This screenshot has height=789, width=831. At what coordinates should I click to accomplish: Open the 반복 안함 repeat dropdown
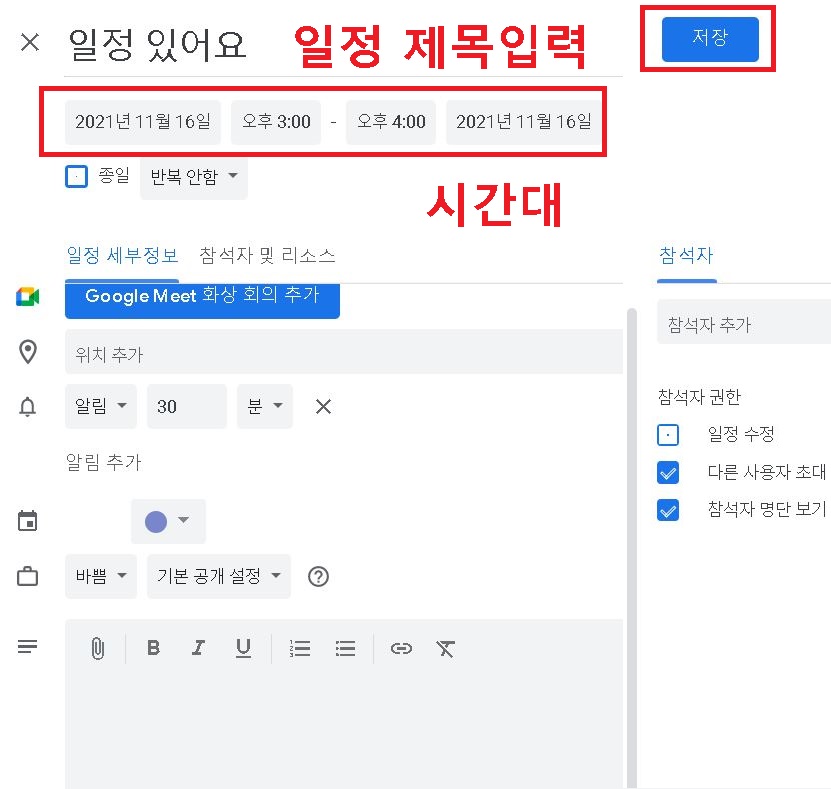click(x=194, y=176)
